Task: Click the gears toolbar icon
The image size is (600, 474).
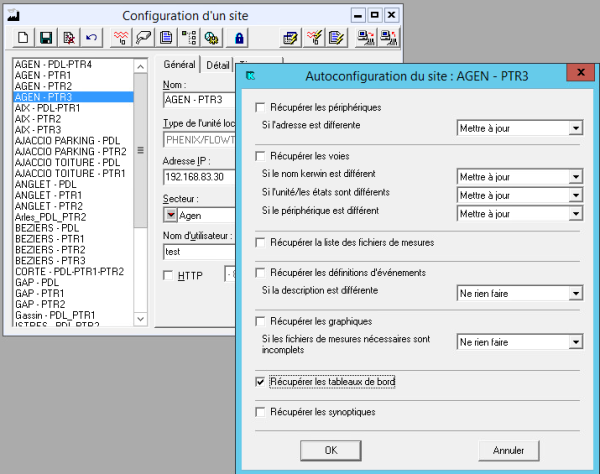Action: point(211,38)
